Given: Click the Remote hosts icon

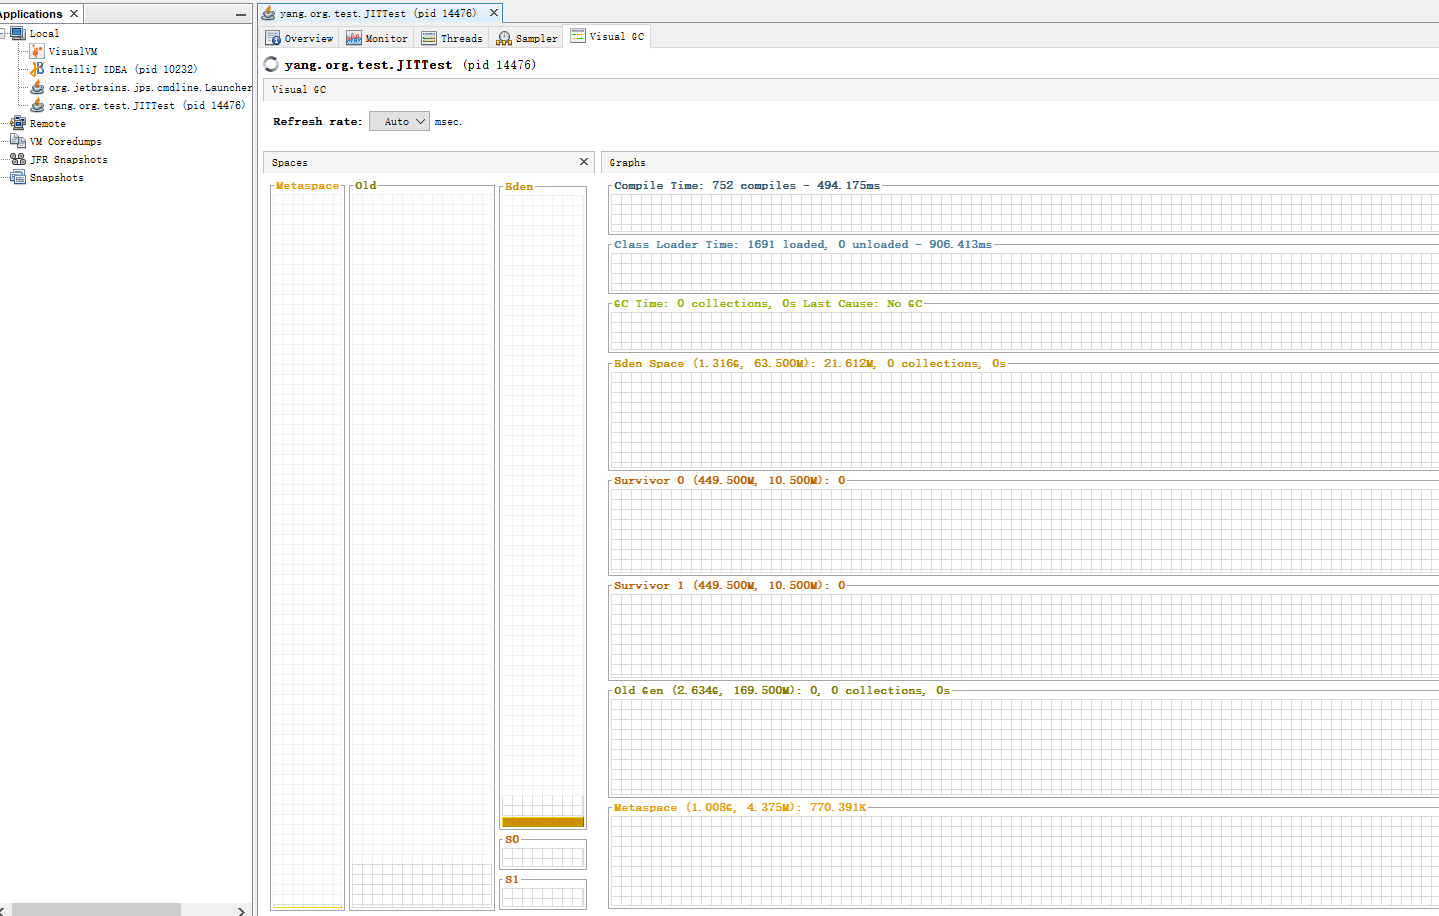Looking at the screenshot, I should [x=18, y=123].
